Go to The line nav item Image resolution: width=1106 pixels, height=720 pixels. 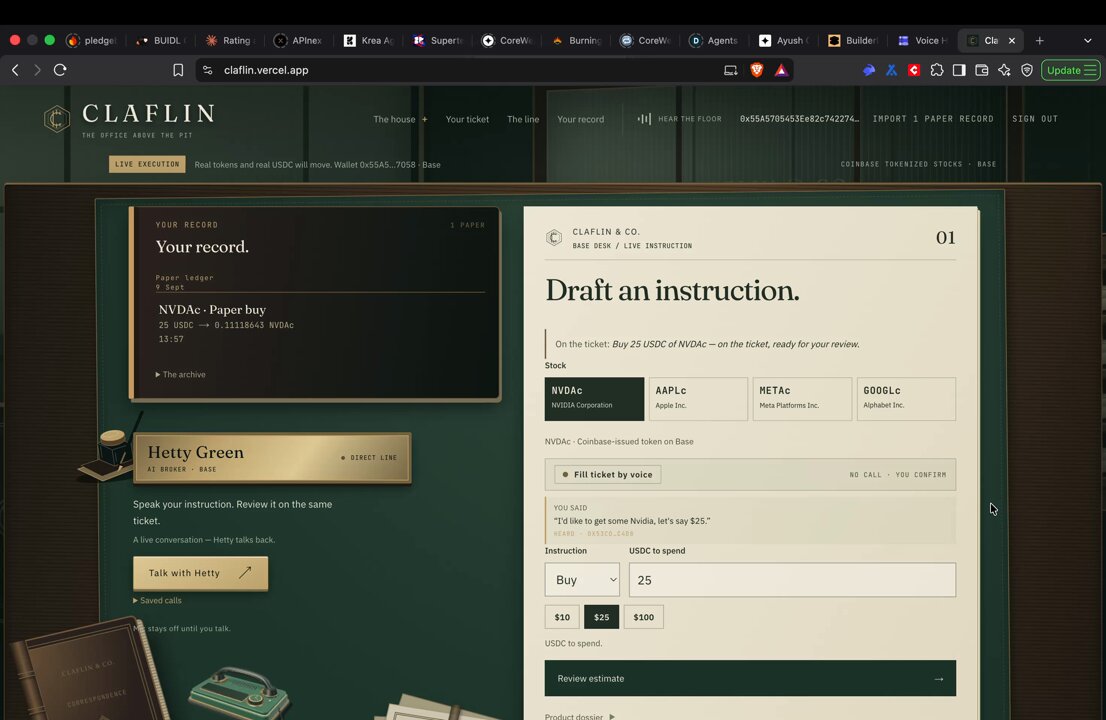(x=523, y=119)
